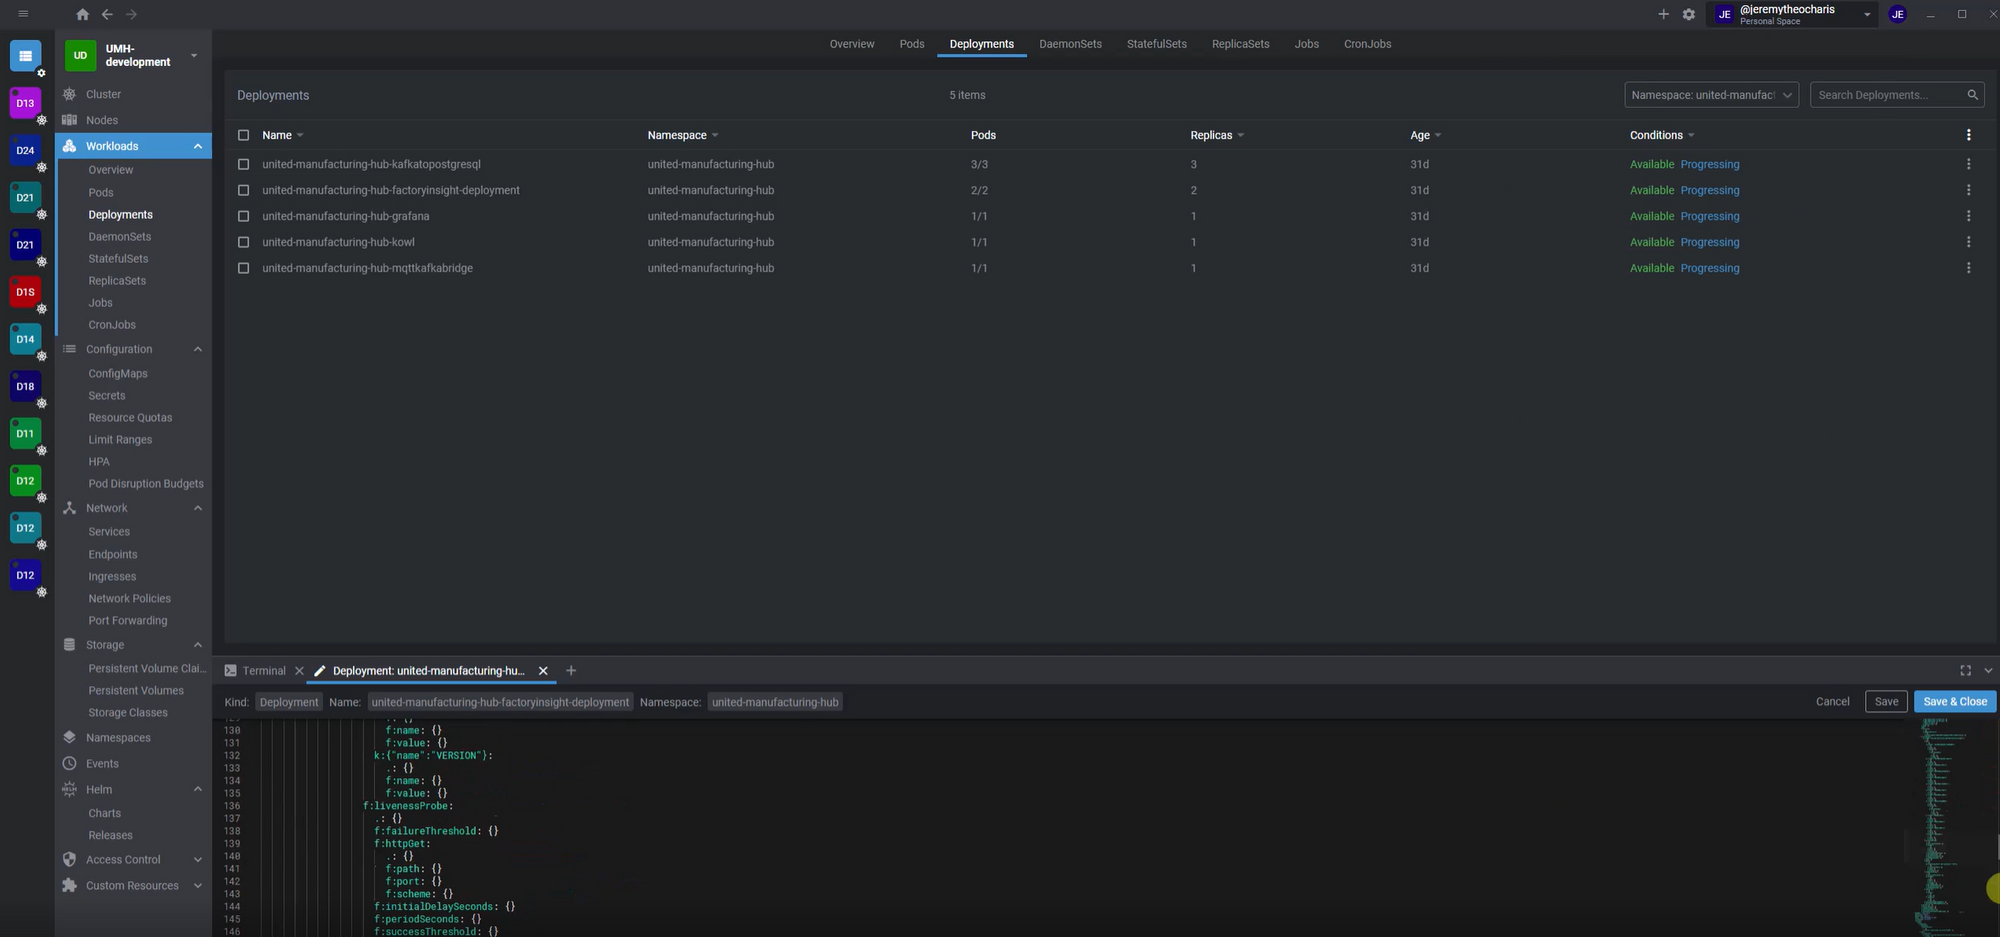Image resolution: width=2000 pixels, height=937 pixels.
Task: Click the Save button in editor
Action: coord(1886,702)
